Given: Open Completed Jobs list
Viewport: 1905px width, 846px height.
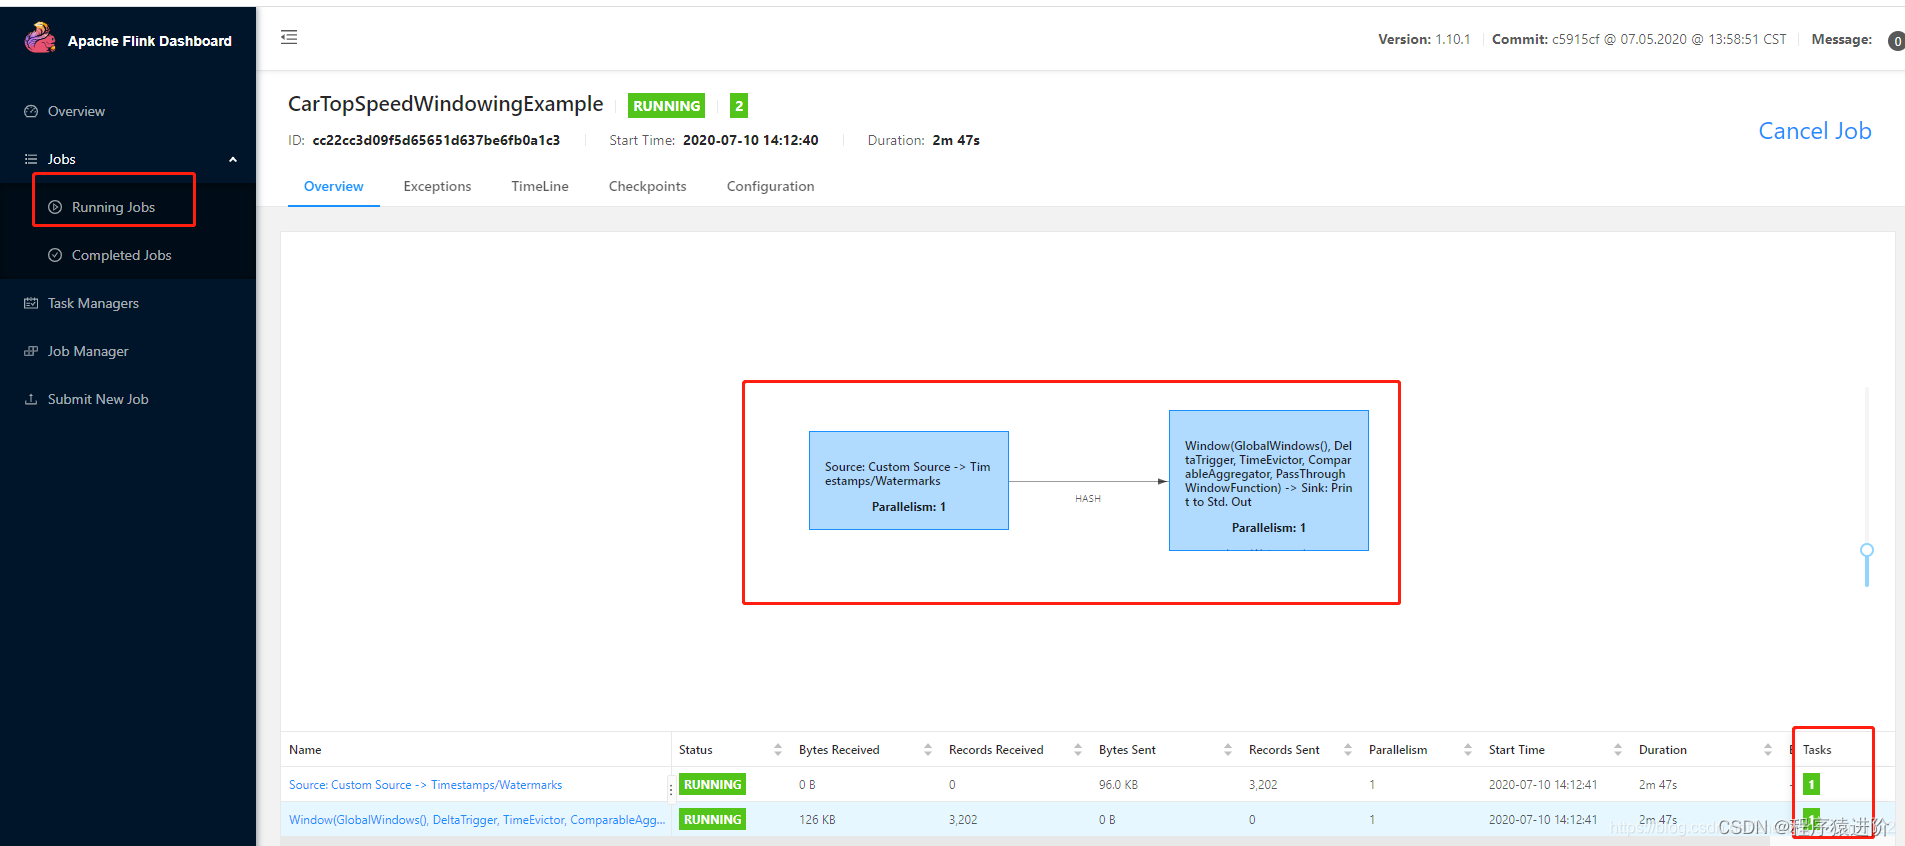Looking at the screenshot, I should click(x=121, y=255).
